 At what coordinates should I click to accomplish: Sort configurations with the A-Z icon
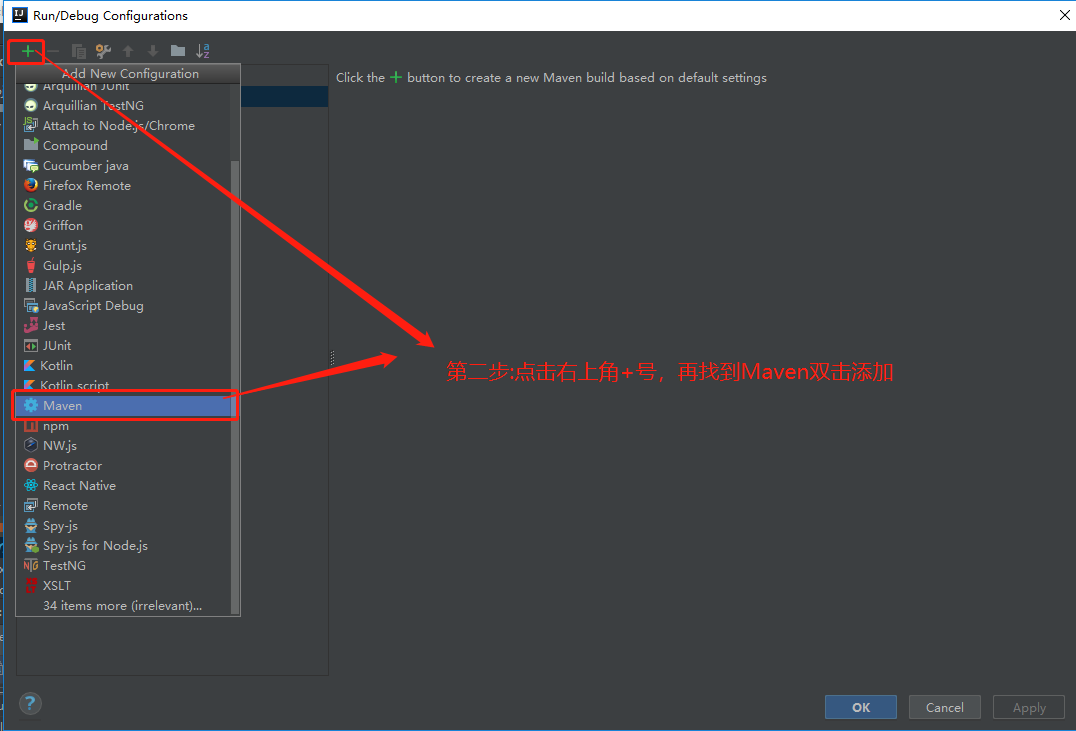(202, 51)
